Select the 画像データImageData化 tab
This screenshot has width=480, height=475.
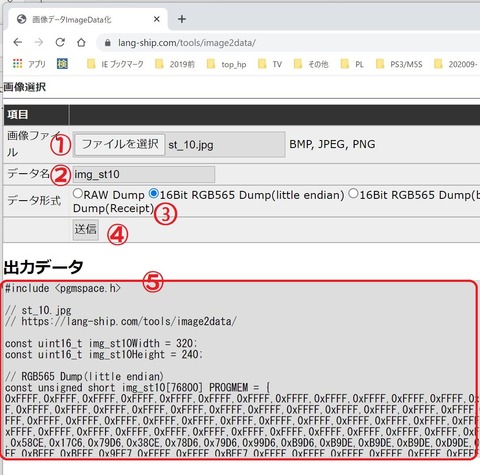[x=88, y=19]
